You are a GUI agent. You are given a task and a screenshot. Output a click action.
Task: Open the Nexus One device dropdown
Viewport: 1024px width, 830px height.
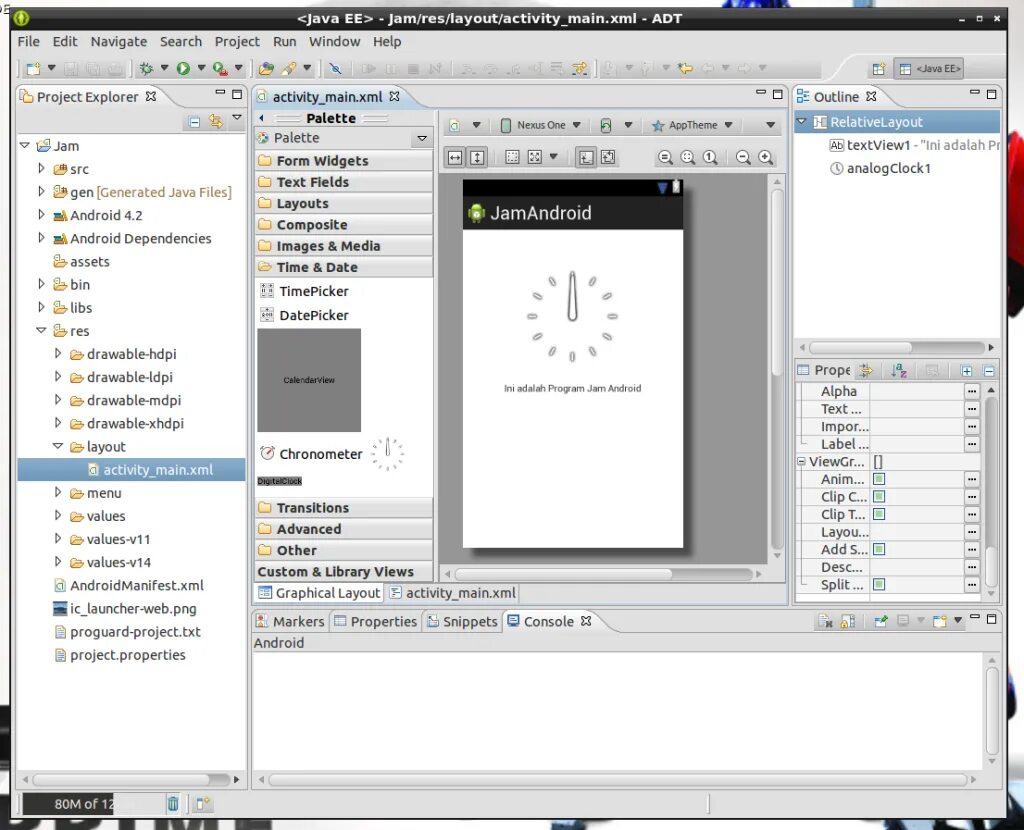(541, 125)
